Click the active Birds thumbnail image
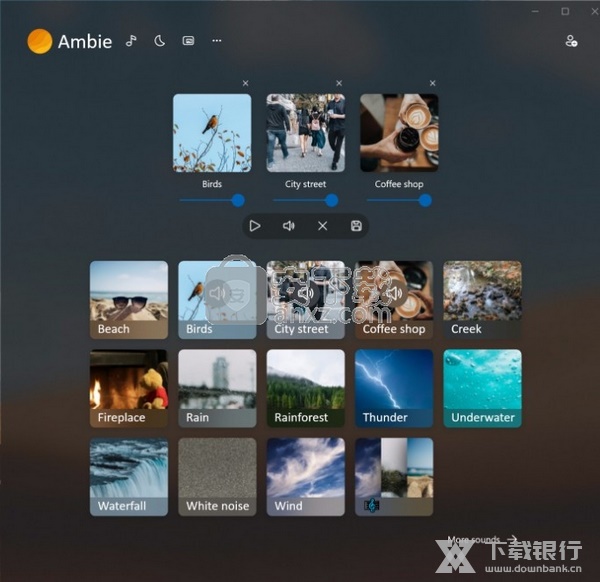The width and height of the screenshot is (600, 582). [x=212, y=133]
